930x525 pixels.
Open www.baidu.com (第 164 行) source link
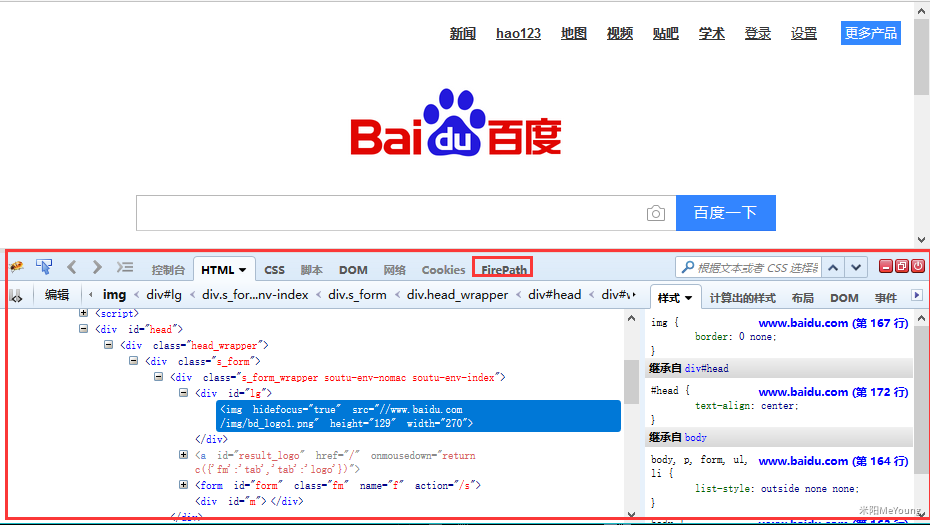(833, 461)
